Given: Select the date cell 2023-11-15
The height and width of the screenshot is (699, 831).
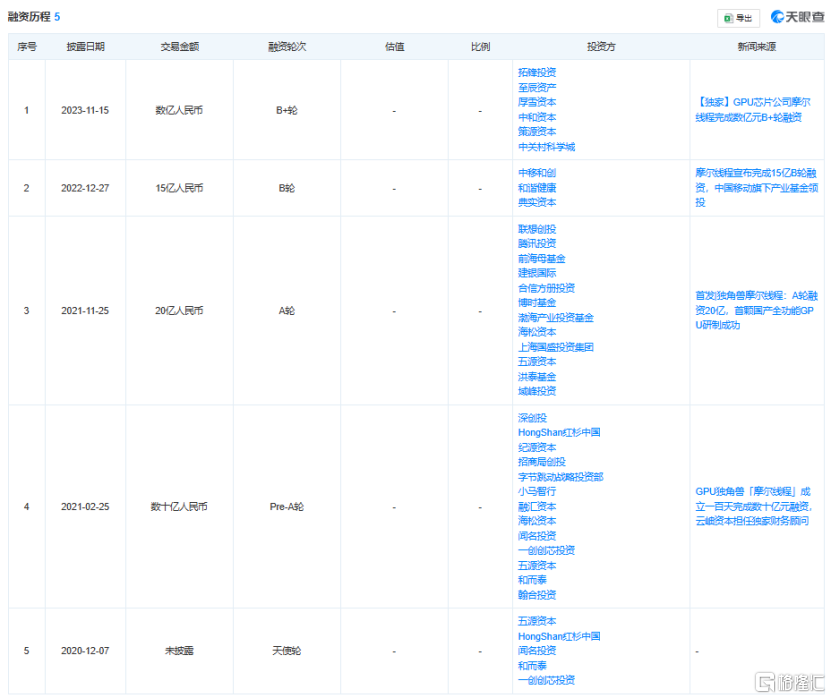Looking at the screenshot, I should [x=85, y=110].
